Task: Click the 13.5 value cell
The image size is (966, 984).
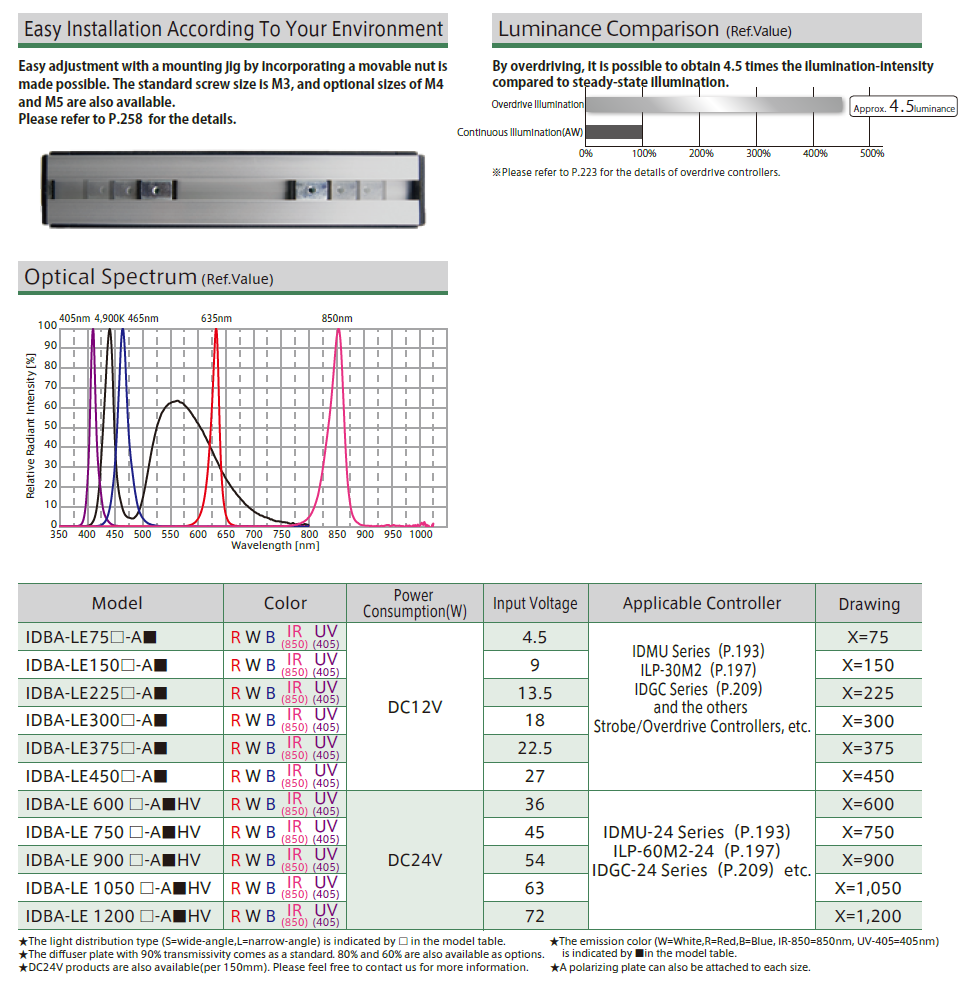Action: pos(535,693)
